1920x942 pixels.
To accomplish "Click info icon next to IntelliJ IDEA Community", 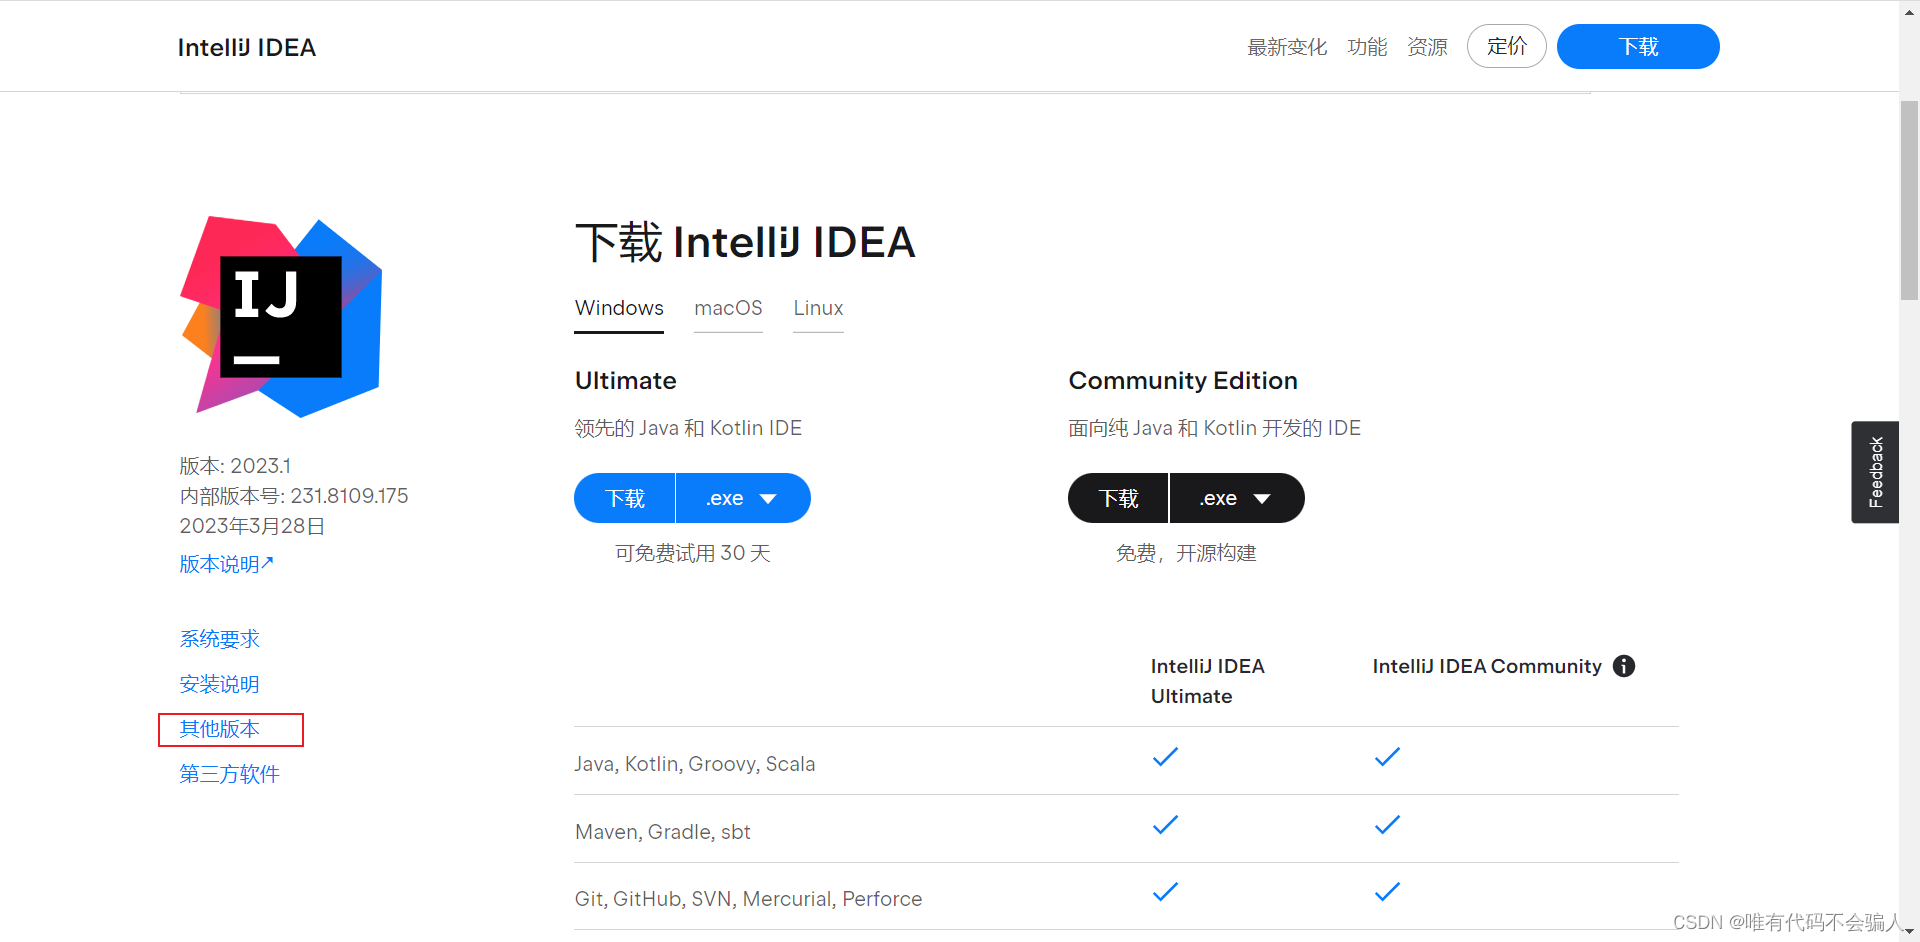I will (x=1624, y=666).
